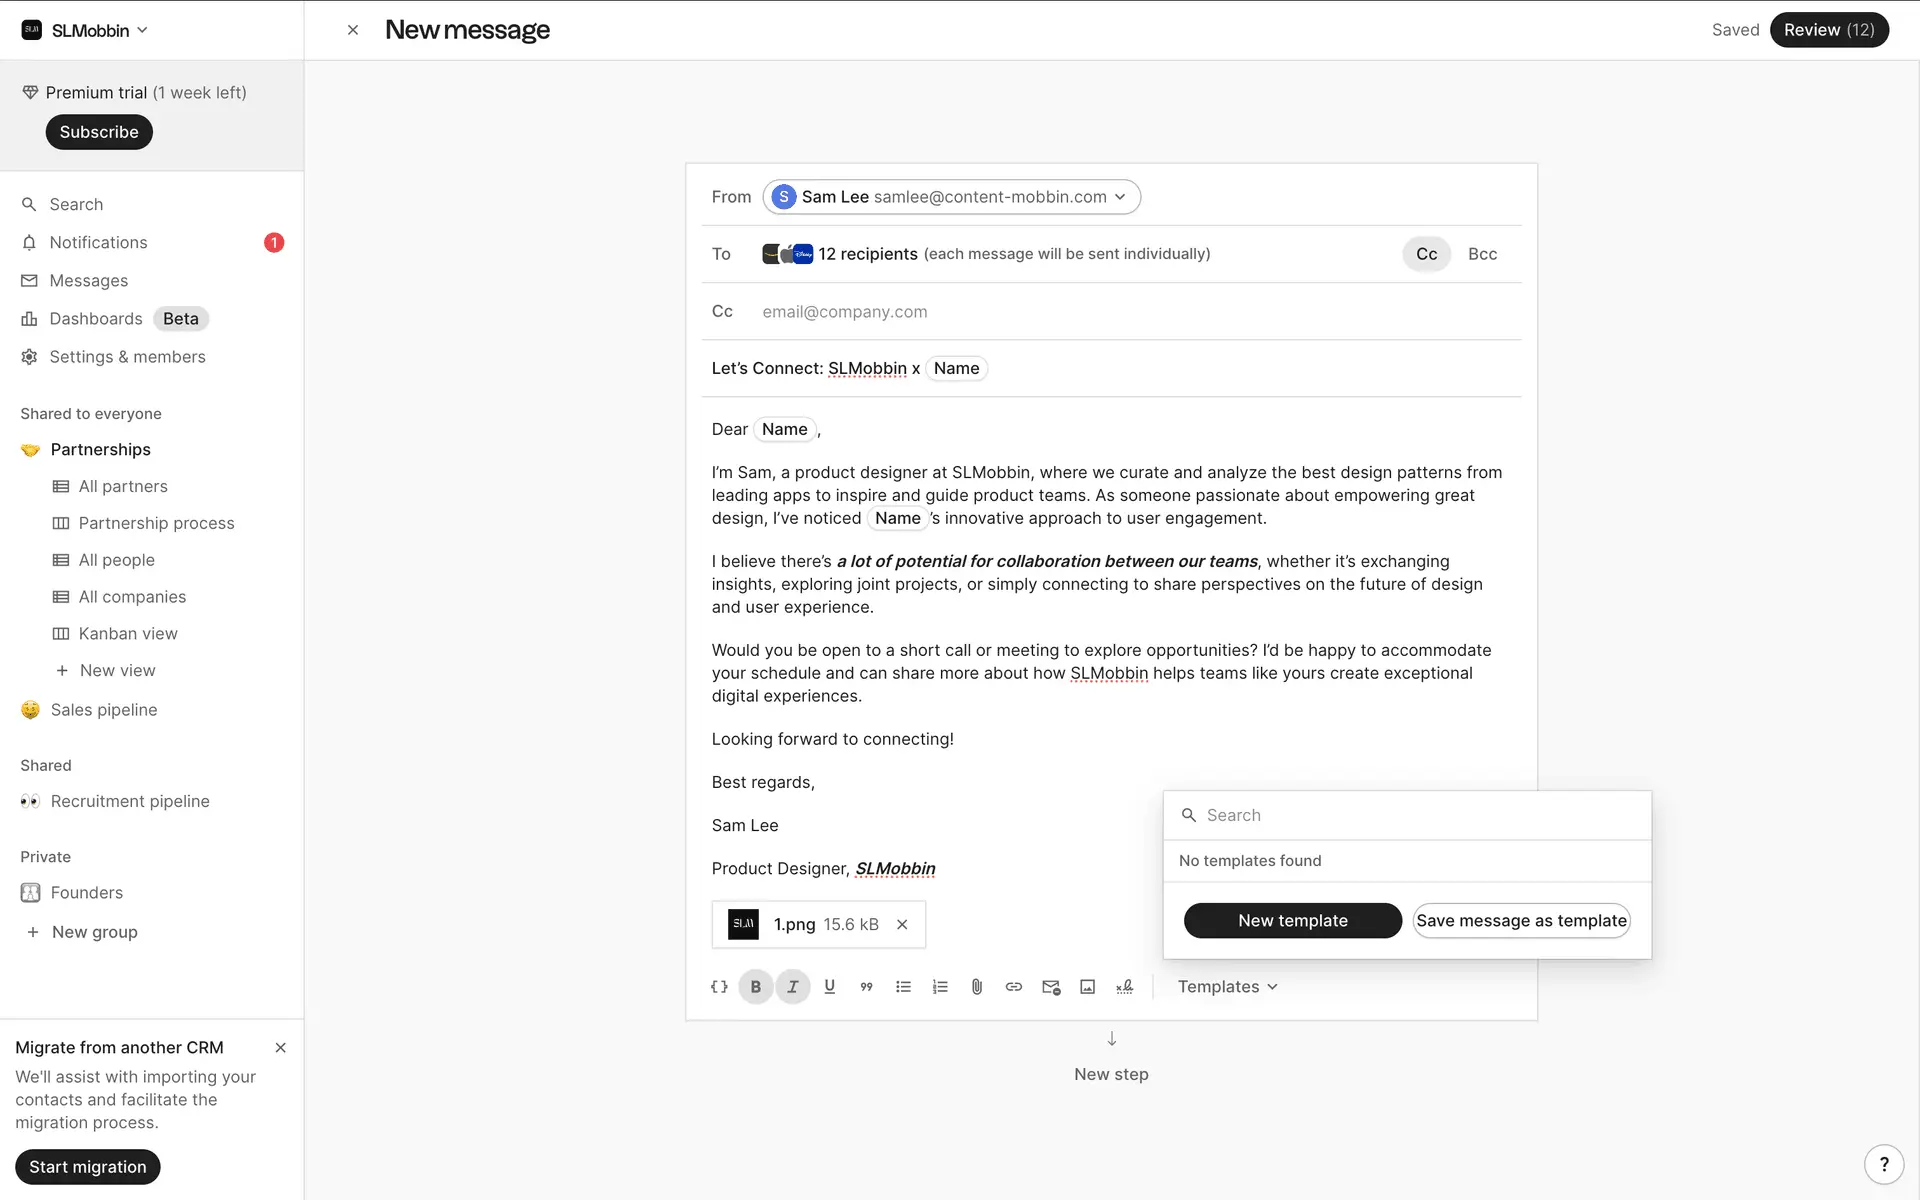Click the unsubscribe envelope icon
The height and width of the screenshot is (1200, 1920).
1050,986
